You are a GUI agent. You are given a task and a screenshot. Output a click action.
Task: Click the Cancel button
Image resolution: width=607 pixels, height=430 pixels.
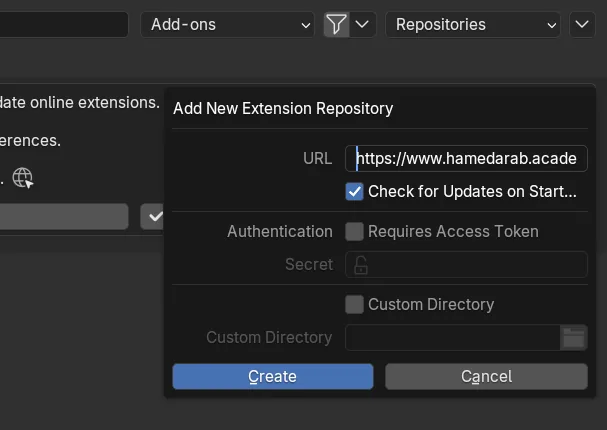point(486,376)
